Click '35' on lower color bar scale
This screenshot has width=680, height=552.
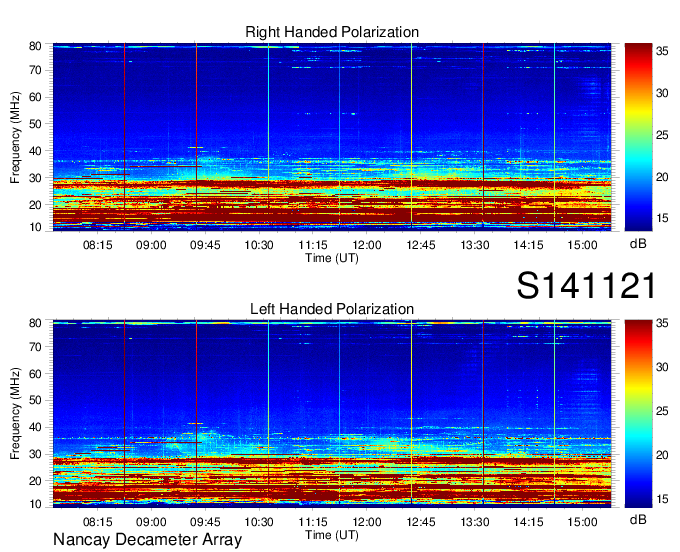pyautogui.click(x=662, y=323)
